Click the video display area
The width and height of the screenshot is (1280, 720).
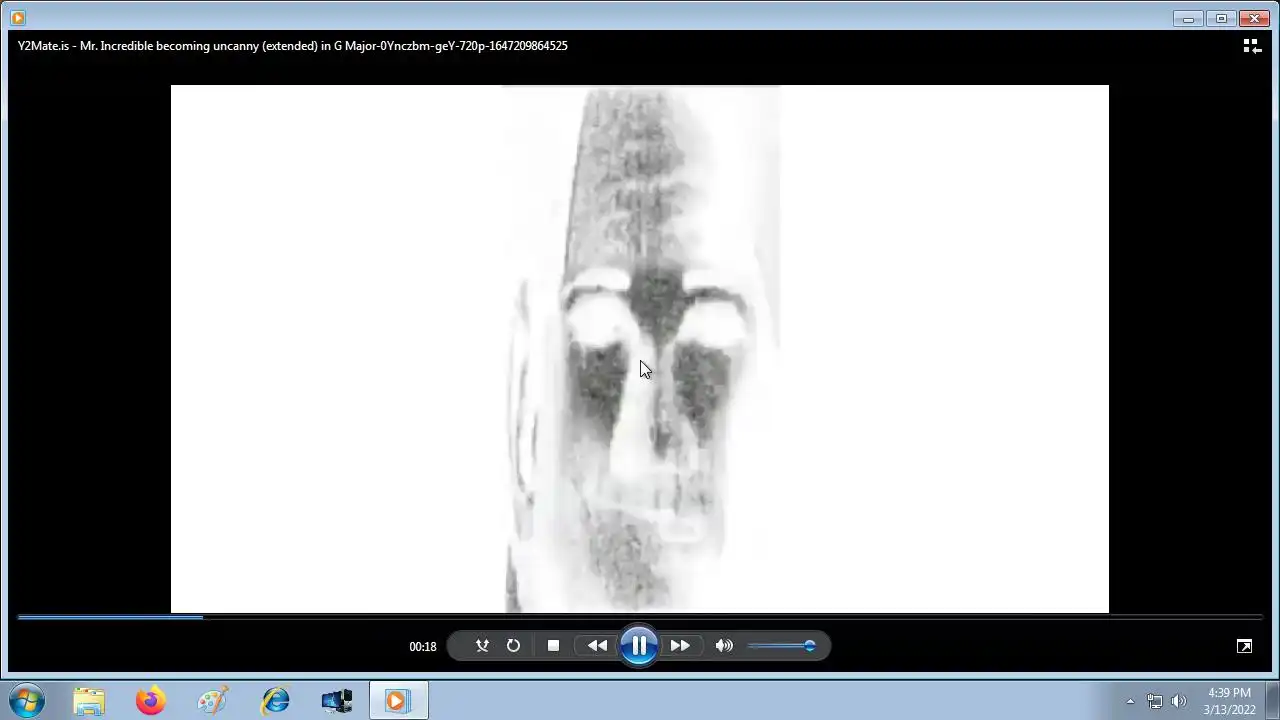pyautogui.click(x=640, y=349)
